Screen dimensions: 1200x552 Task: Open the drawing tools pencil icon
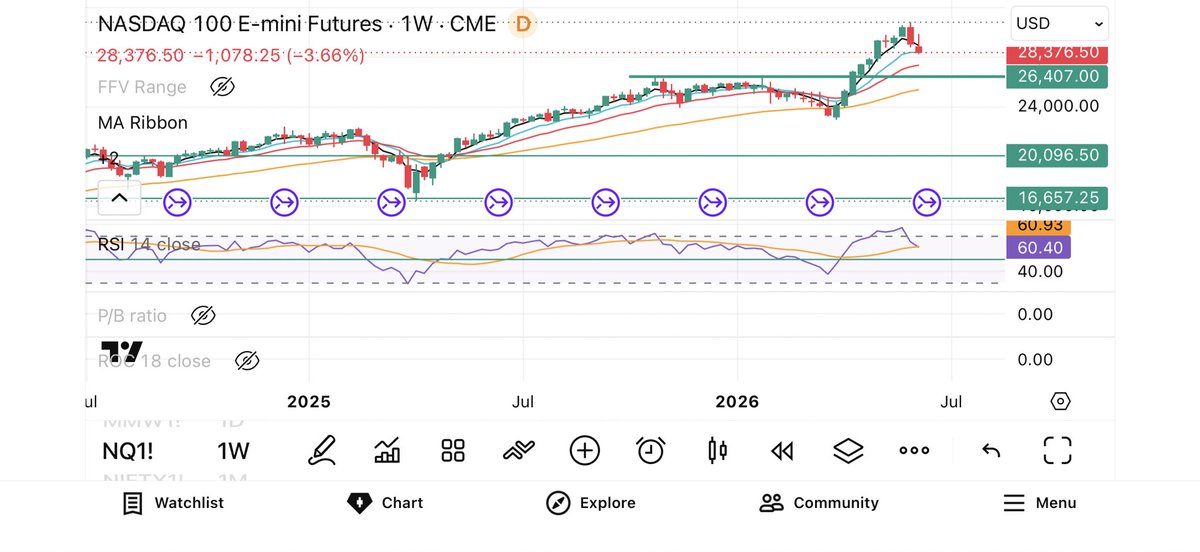(321, 450)
